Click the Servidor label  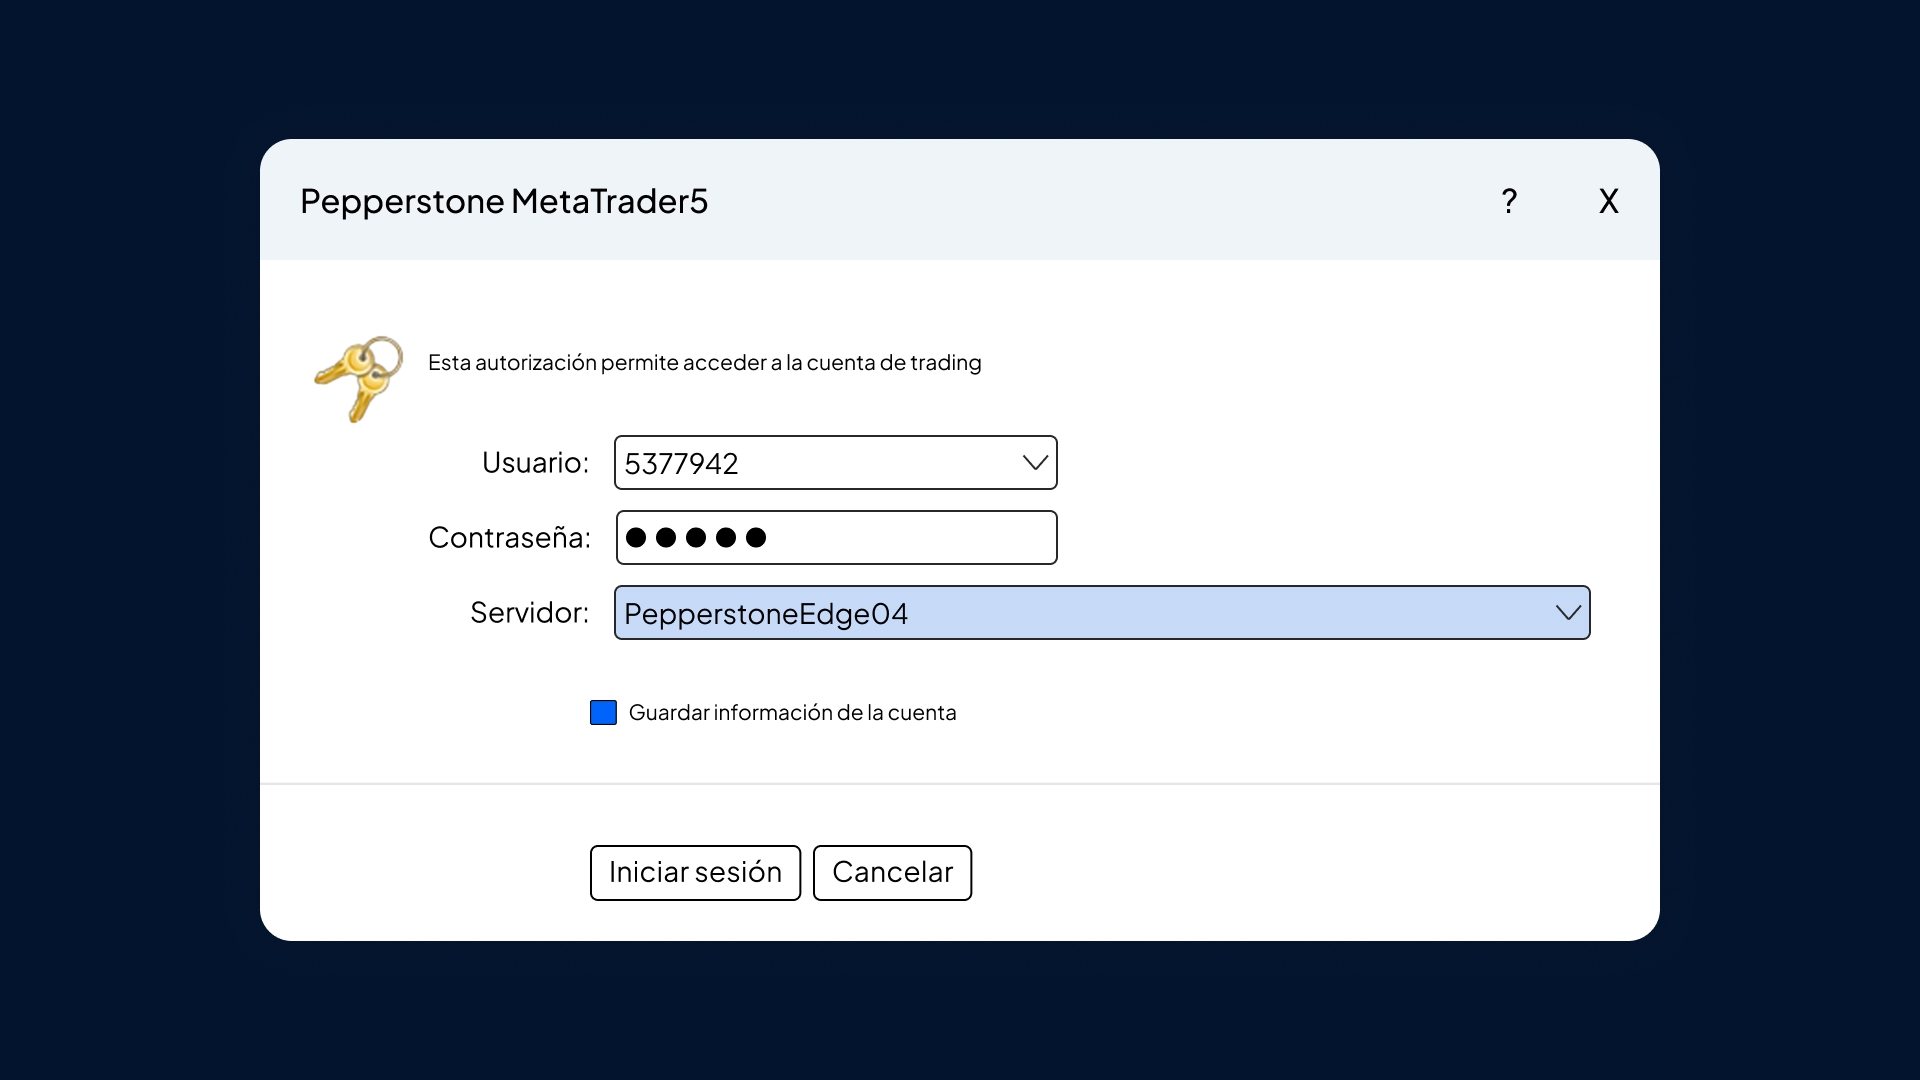click(529, 613)
